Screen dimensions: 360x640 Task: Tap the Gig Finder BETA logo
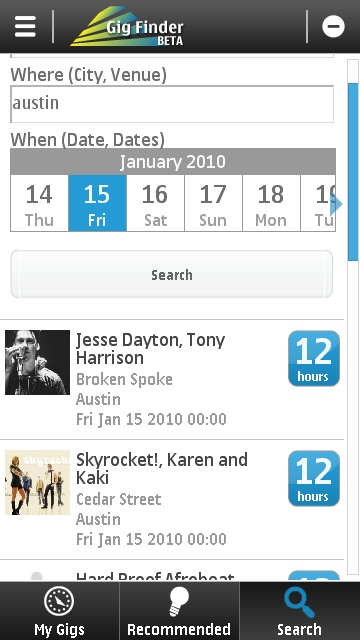pos(128,27)
